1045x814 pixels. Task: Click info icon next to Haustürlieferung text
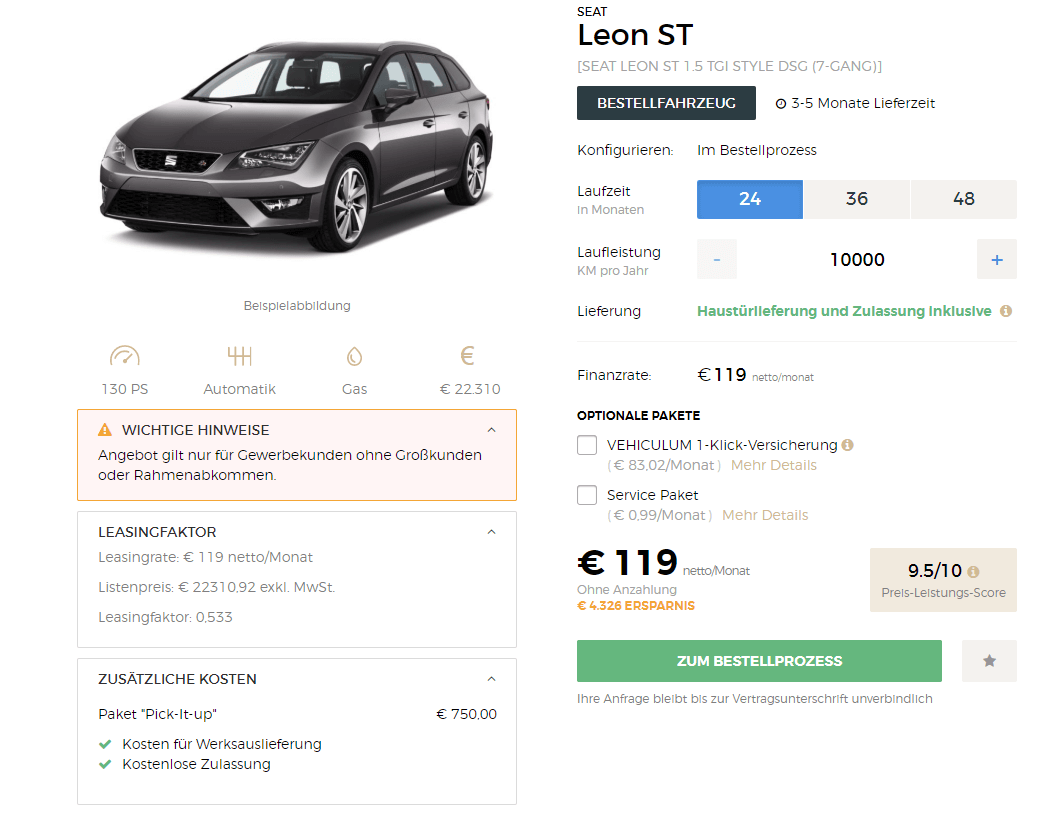(1006, 311)
